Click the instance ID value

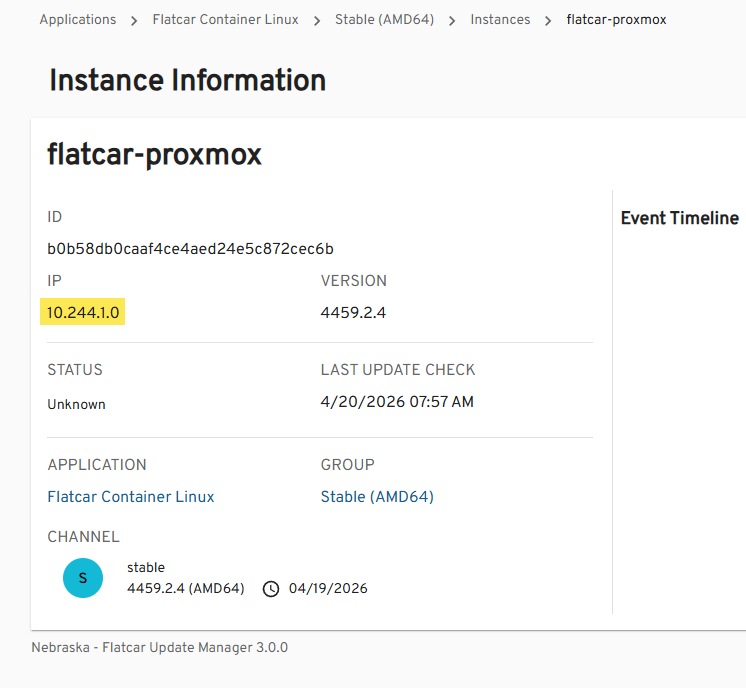point(190,249)
